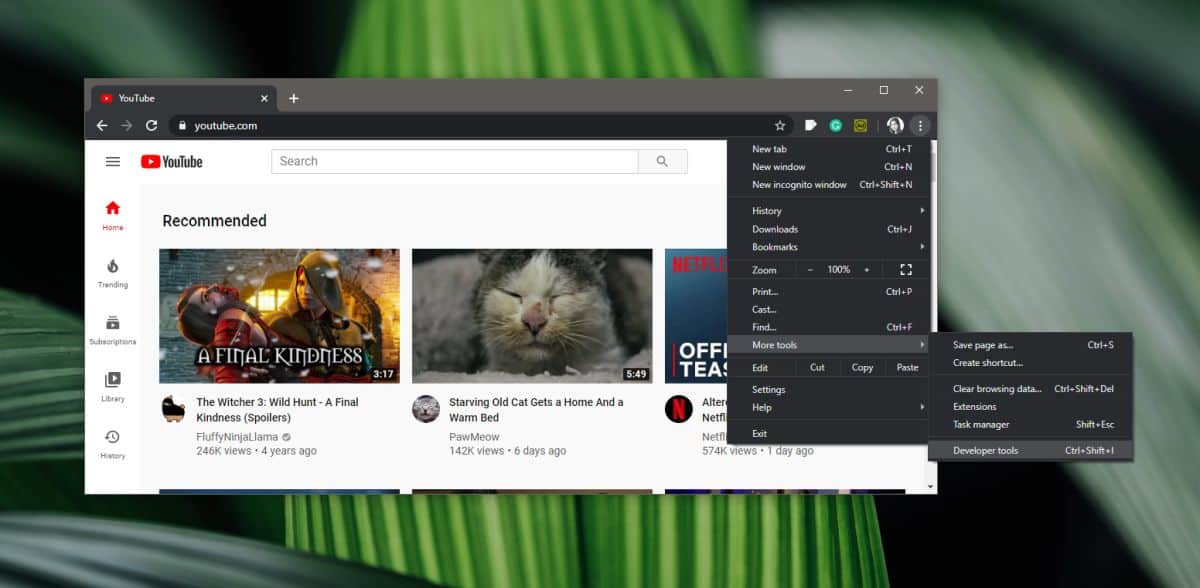Click the Starving Old Cat title link
Viewport: 1200px width, 588px height.
pos(536,410)
